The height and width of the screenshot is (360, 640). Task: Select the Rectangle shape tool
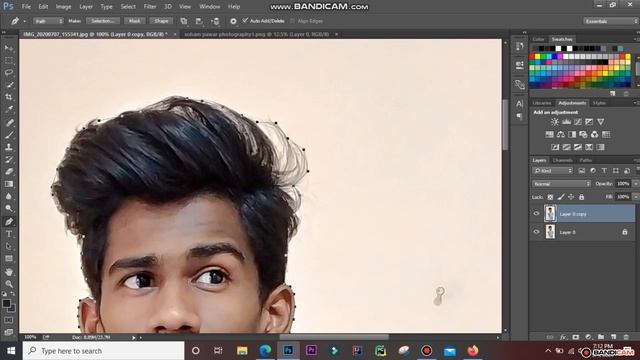click(x=9, y=259)
